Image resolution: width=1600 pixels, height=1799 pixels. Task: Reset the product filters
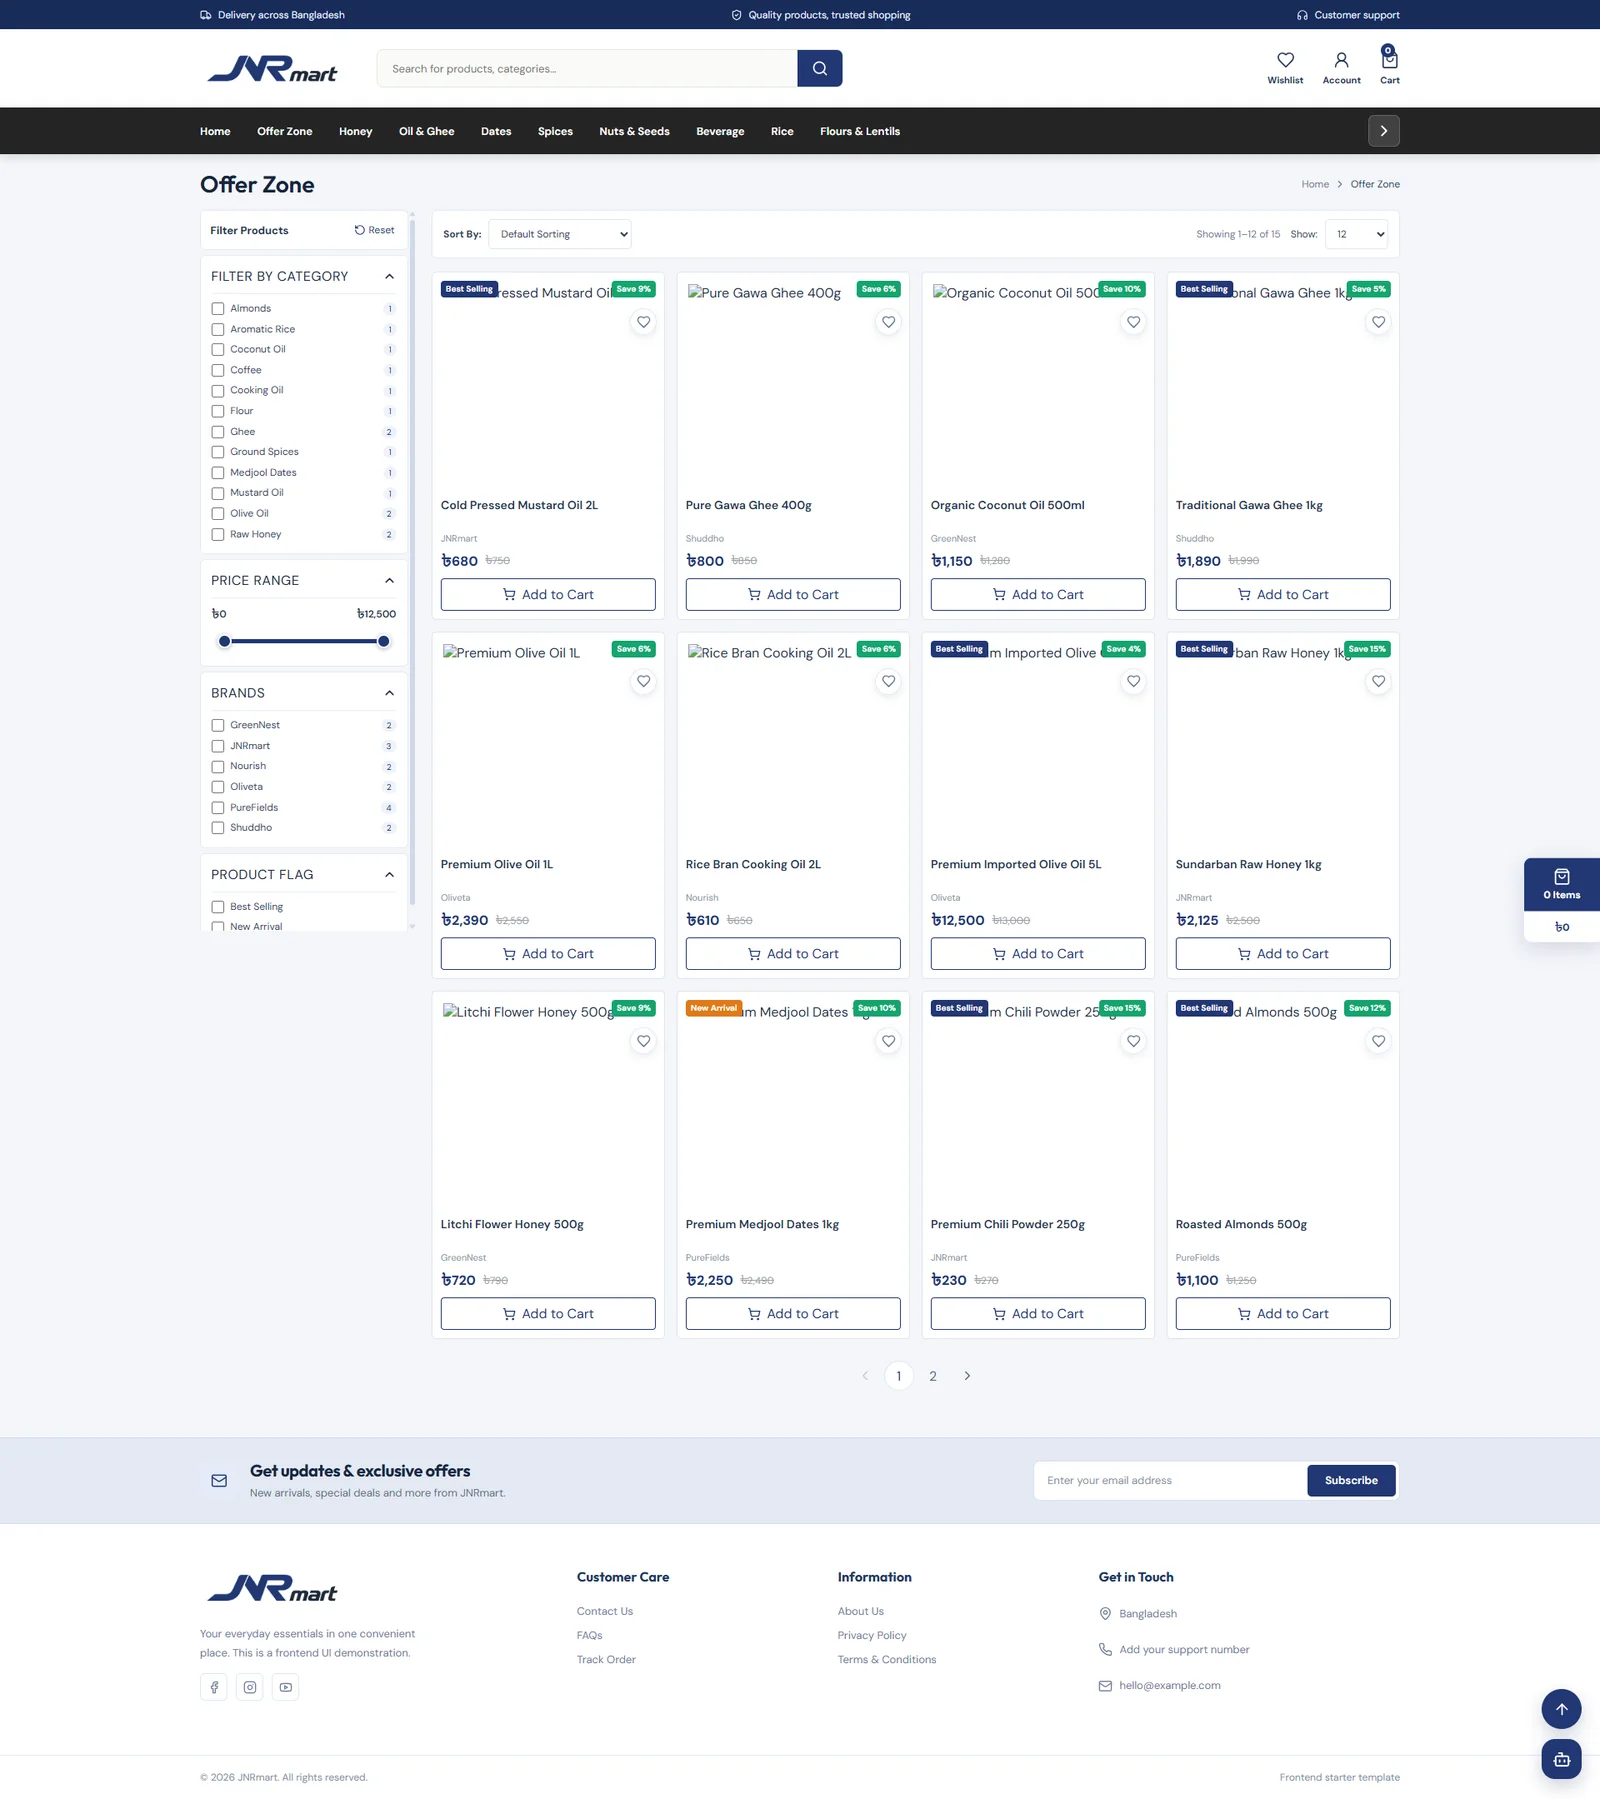[374, 230]
